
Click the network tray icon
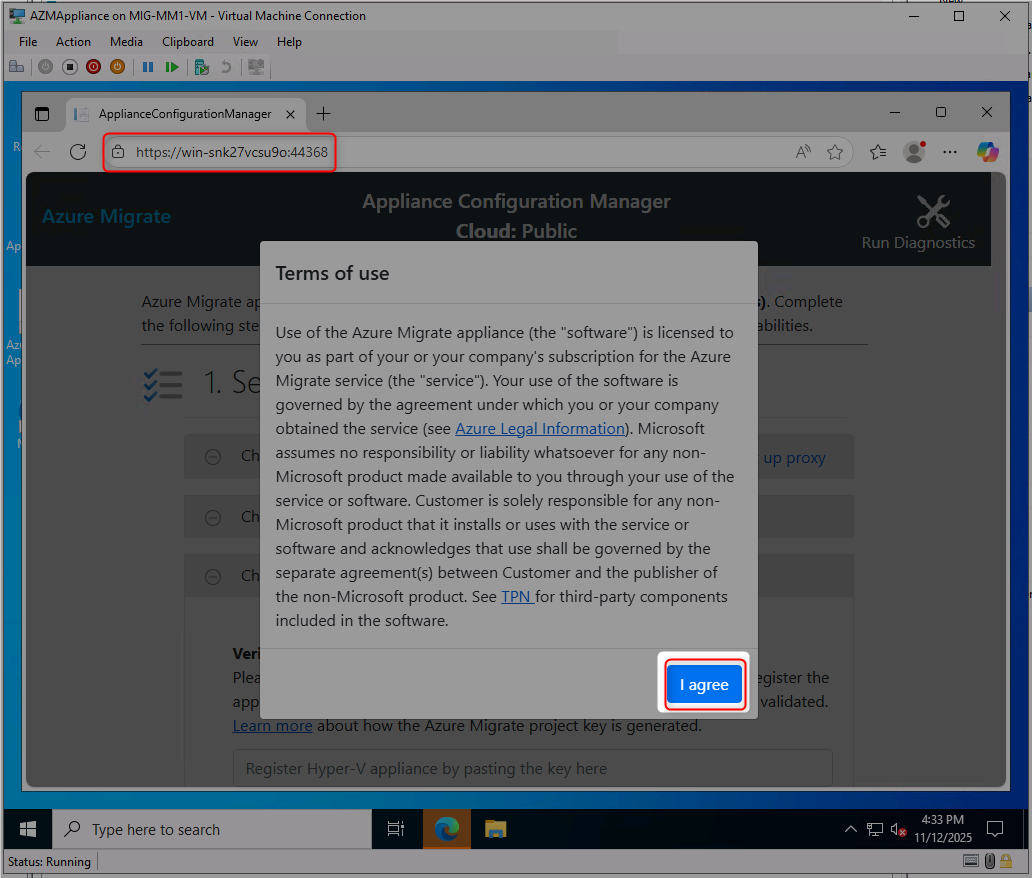875,829
